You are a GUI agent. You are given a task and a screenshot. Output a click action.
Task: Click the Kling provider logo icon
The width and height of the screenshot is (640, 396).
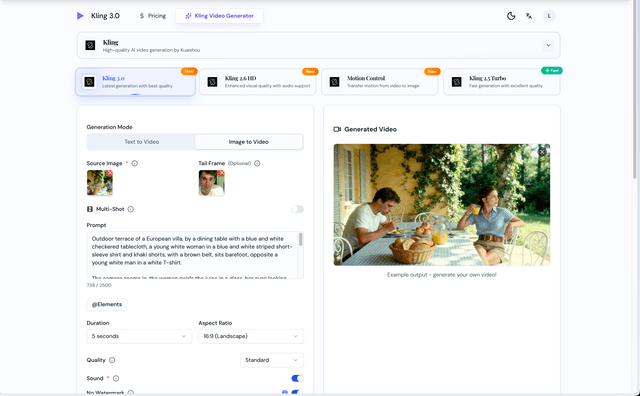click(90, 45)
